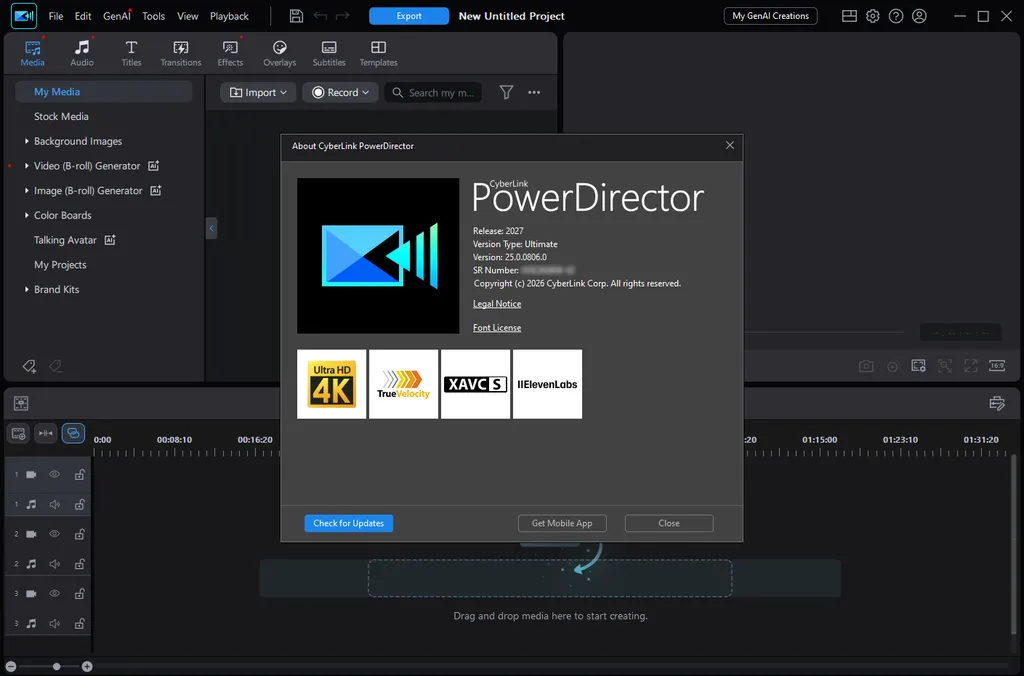Viewport: 1024px width, 676px height.
Task: Open the Import dropdown
Action: tap(258, 93)
